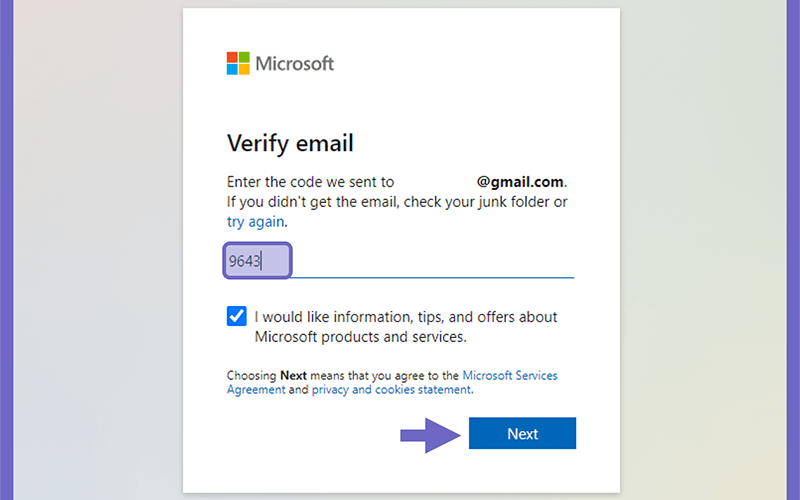Click the bold @gmail.com address text

point(520,182)
